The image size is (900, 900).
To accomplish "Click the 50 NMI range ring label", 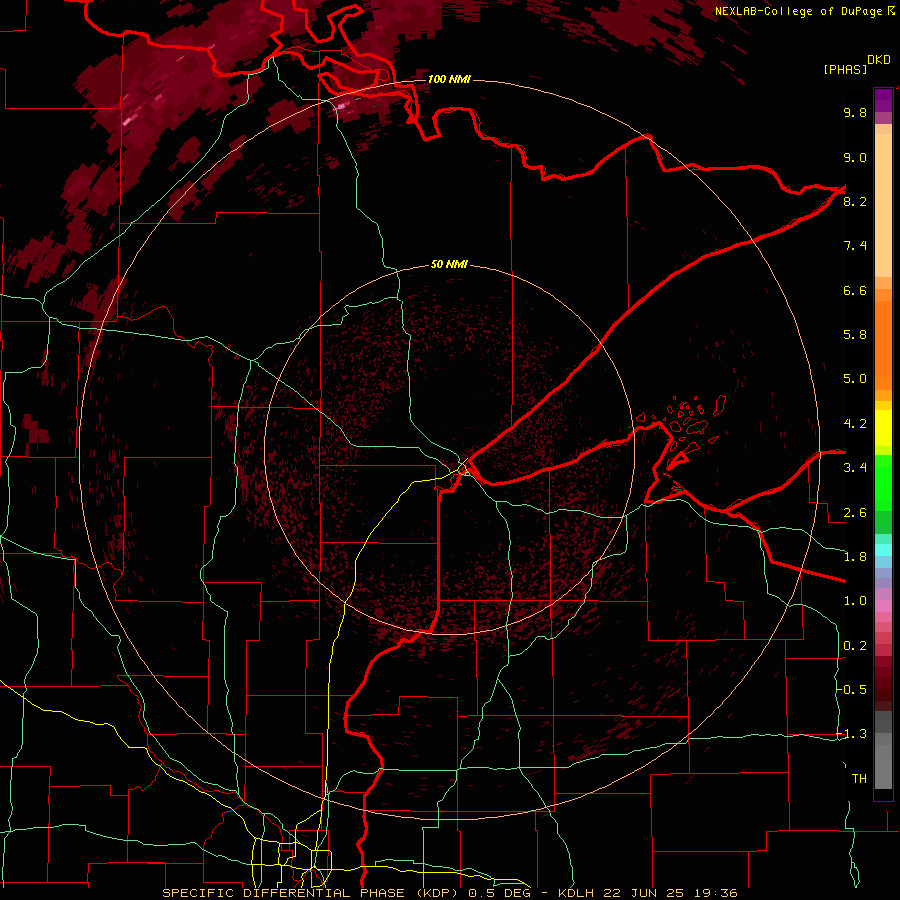I will (449, 265).
